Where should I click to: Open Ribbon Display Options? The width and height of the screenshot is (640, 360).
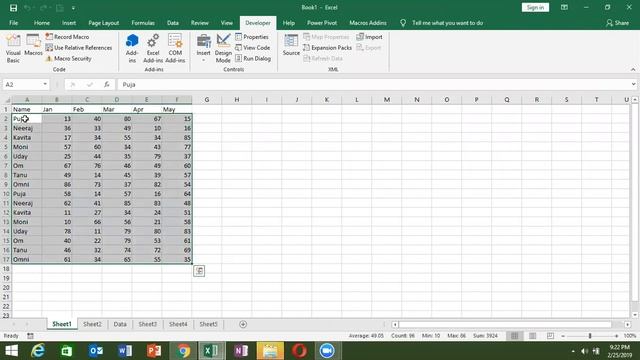point(564,7)
